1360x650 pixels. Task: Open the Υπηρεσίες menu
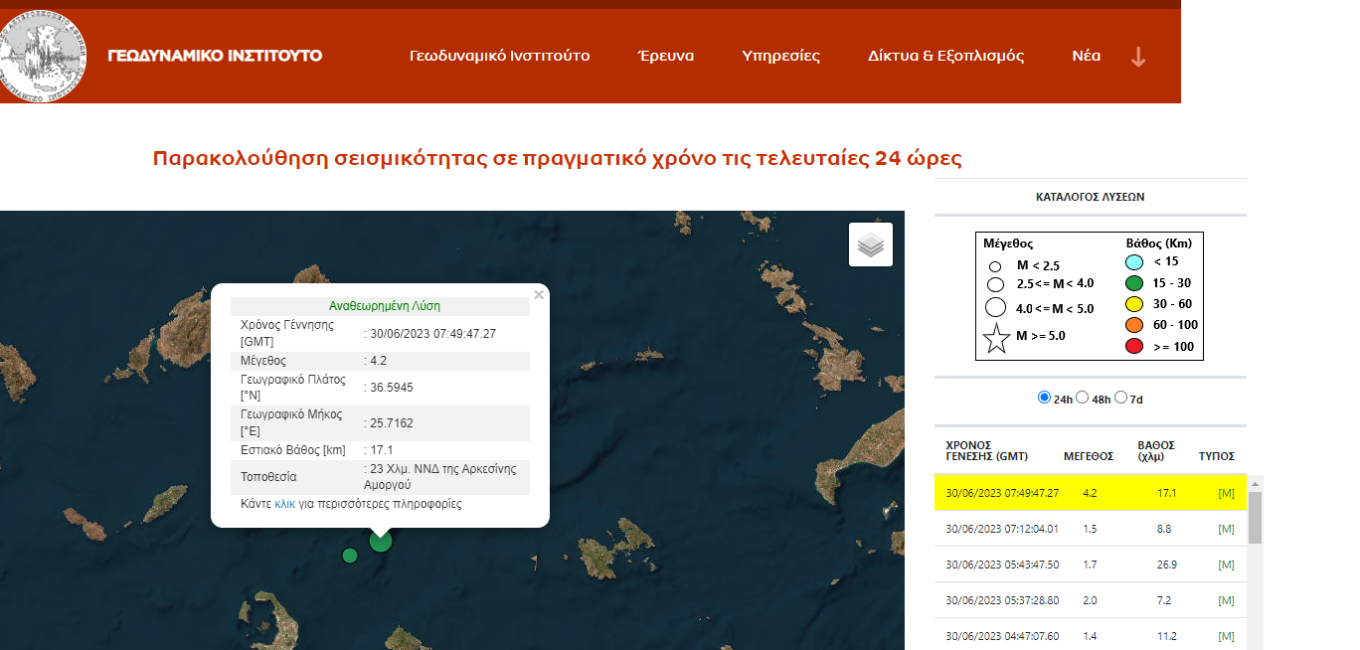780,56
